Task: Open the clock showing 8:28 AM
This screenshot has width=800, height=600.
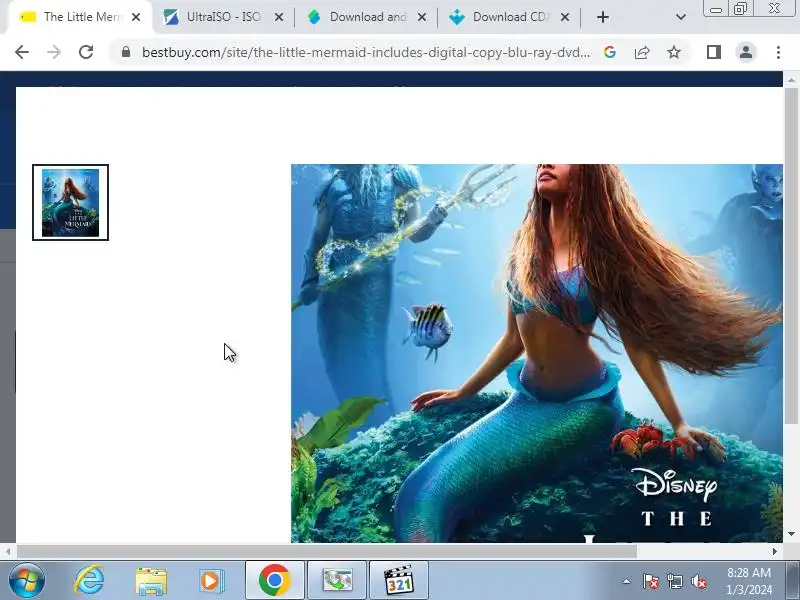Action: 749,581
